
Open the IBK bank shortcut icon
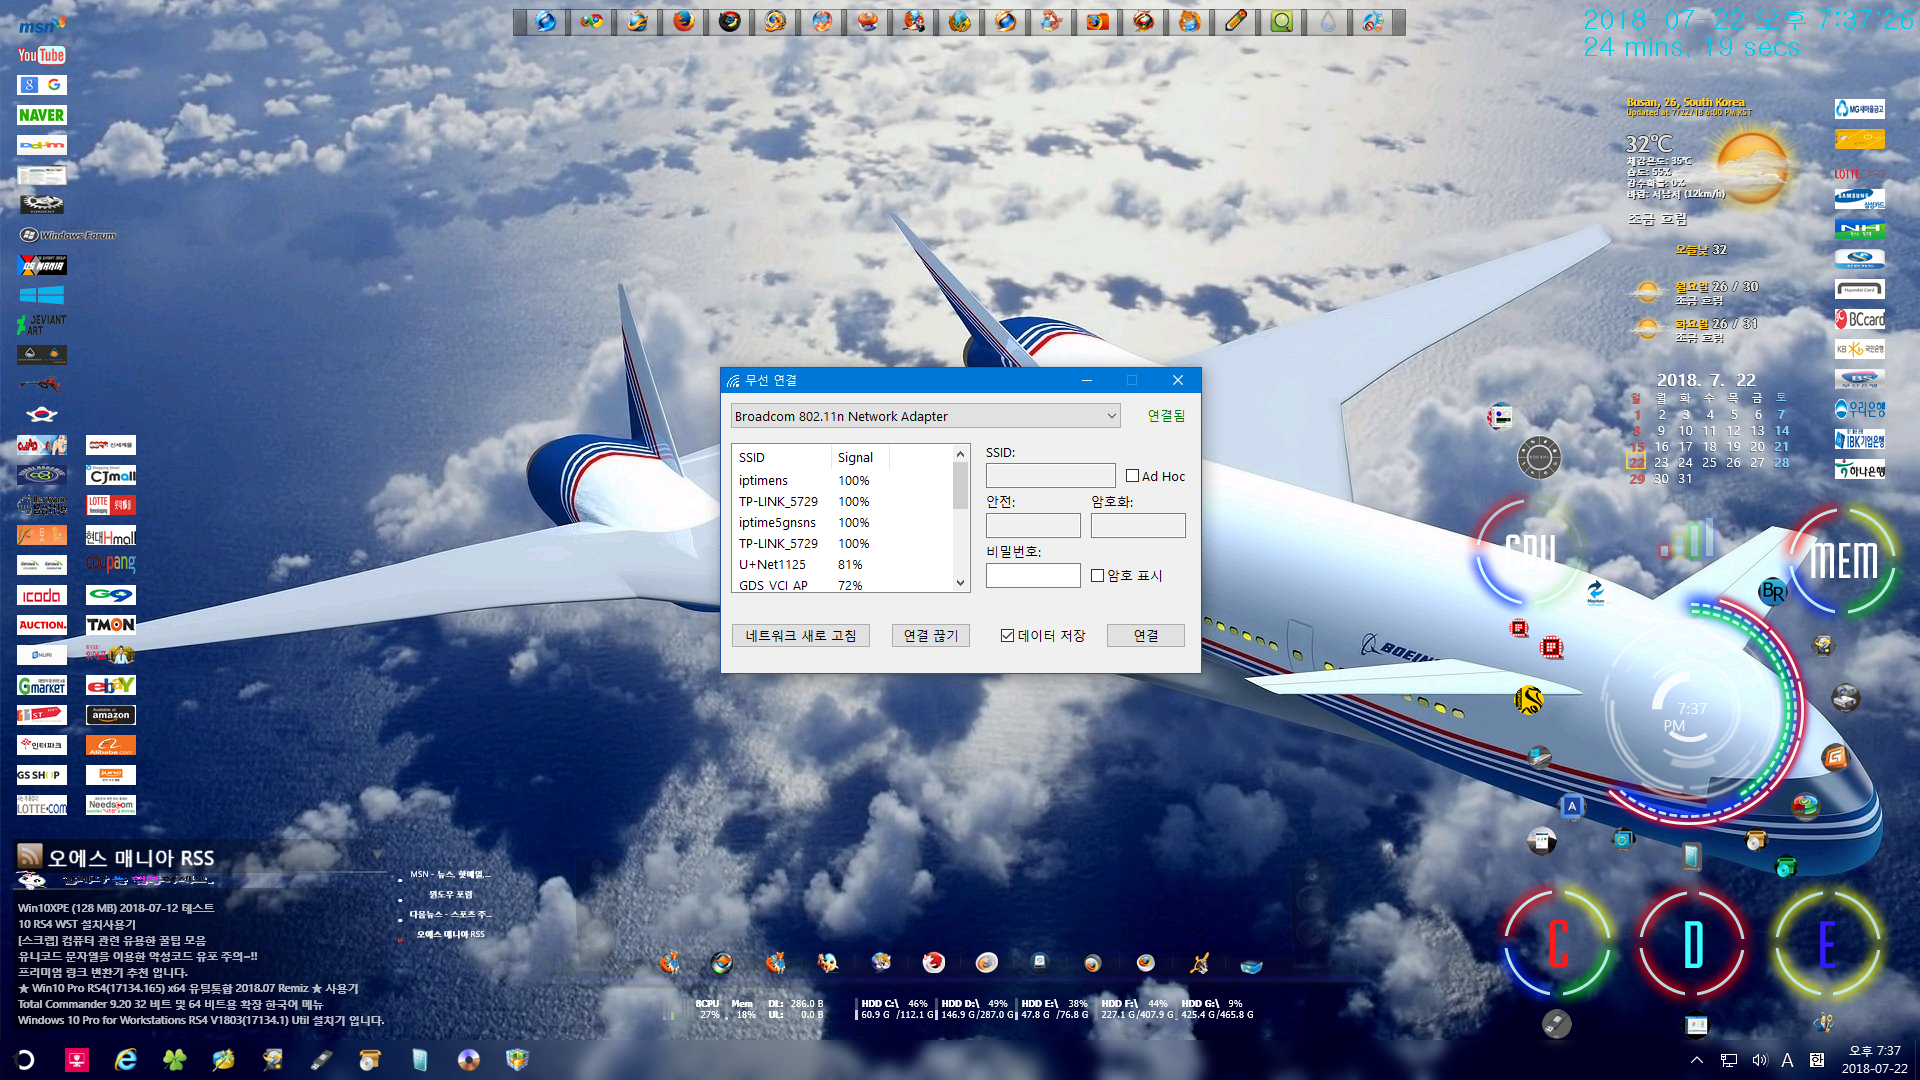pos(1859,440)
